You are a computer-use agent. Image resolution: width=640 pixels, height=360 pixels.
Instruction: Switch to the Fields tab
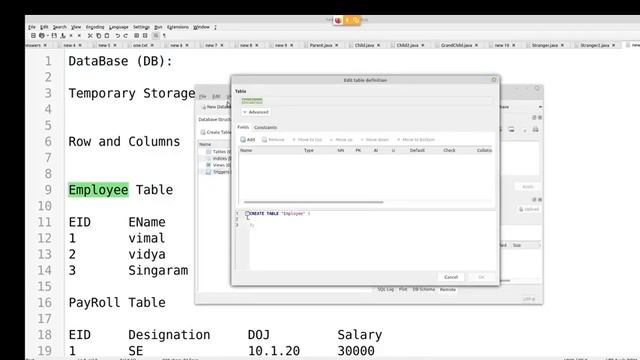coord(243,127)
